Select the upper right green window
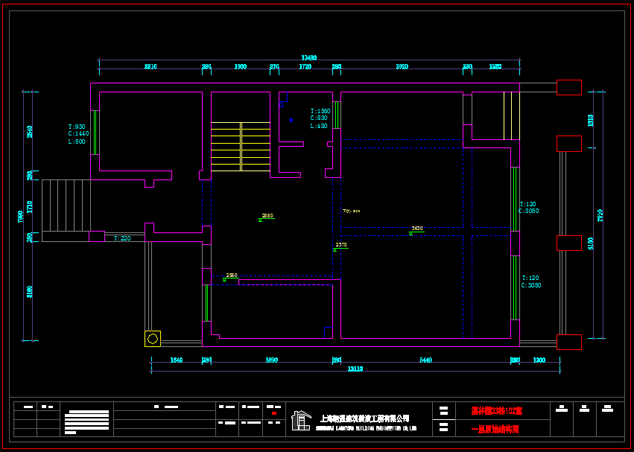Image resolution: width=634 pixels, height=452 pixels. (515, 199)
